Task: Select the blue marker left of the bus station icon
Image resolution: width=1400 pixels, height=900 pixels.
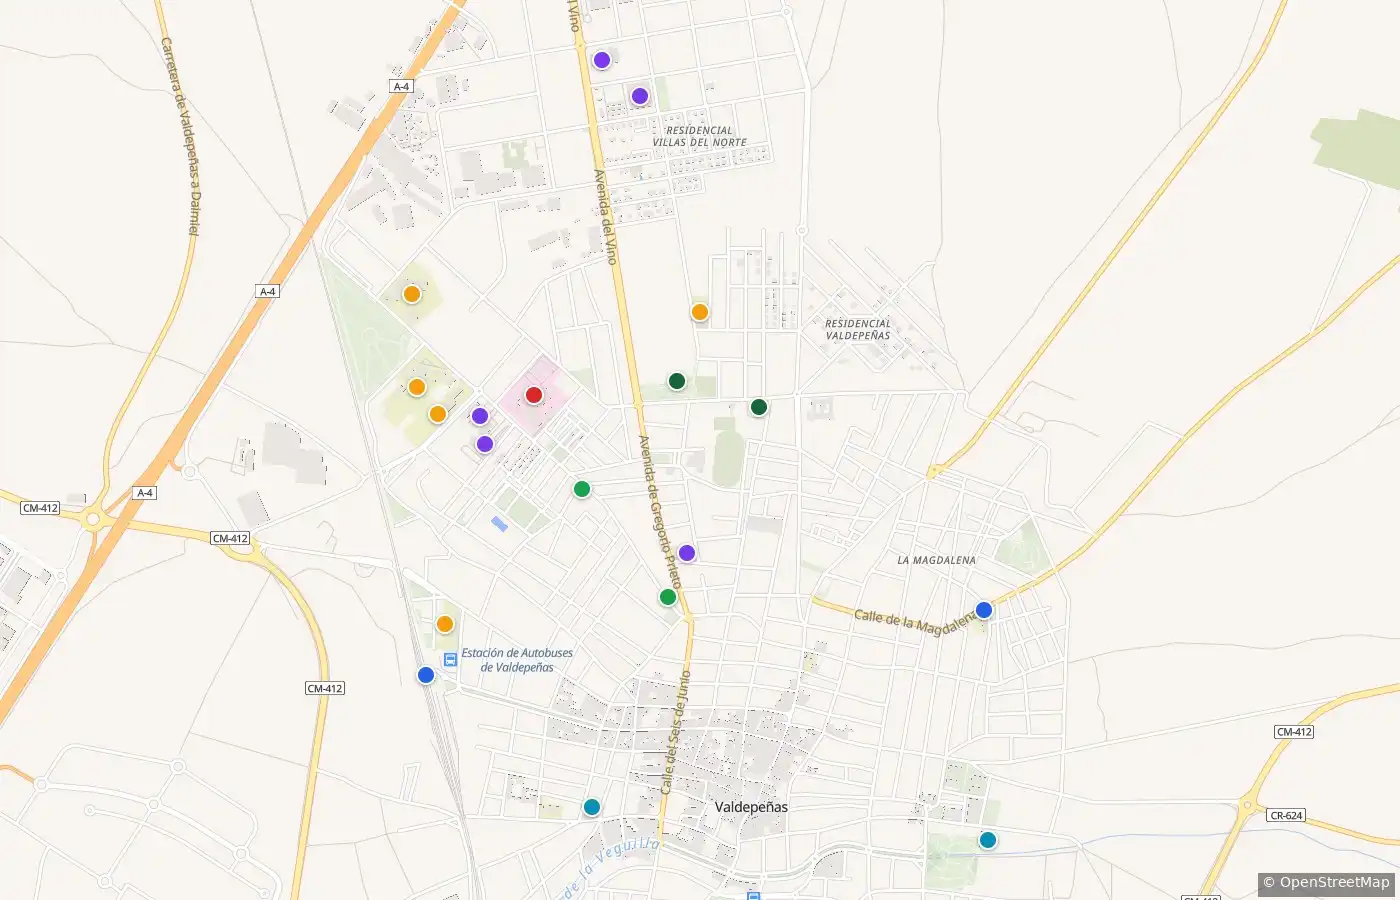Action: tap(426, 675)
